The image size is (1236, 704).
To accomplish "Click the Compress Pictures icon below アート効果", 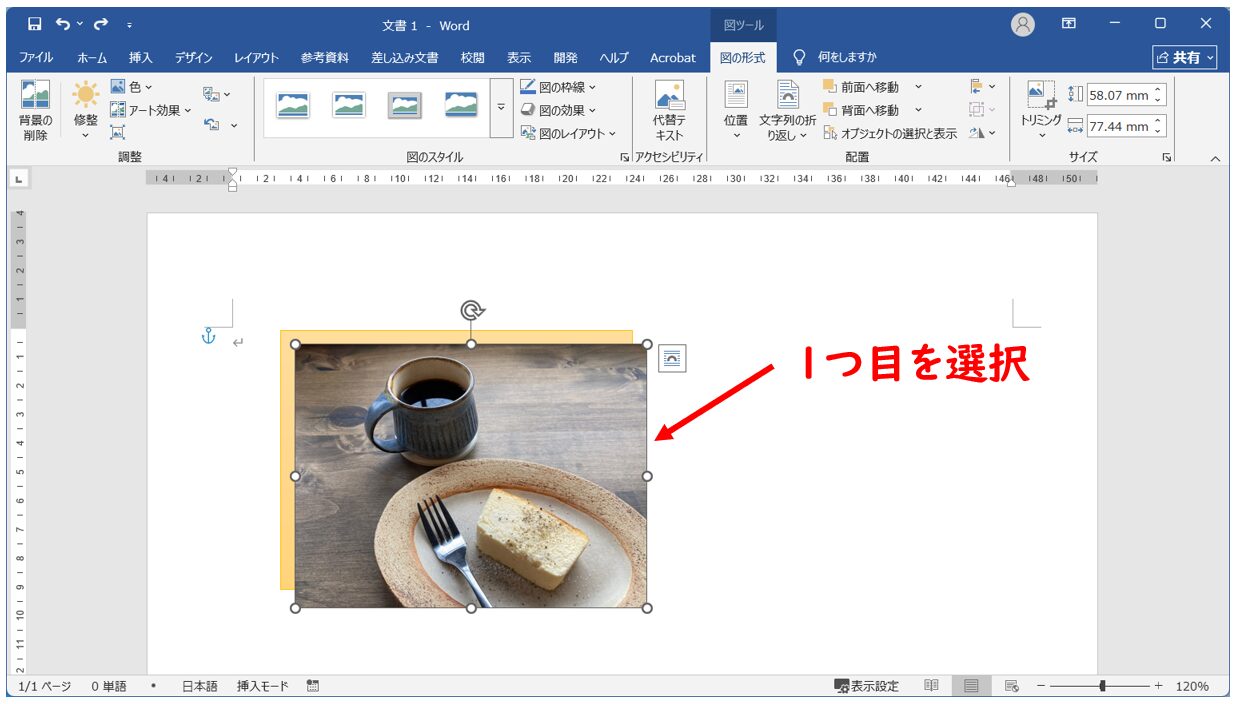I will pos(118,132).
